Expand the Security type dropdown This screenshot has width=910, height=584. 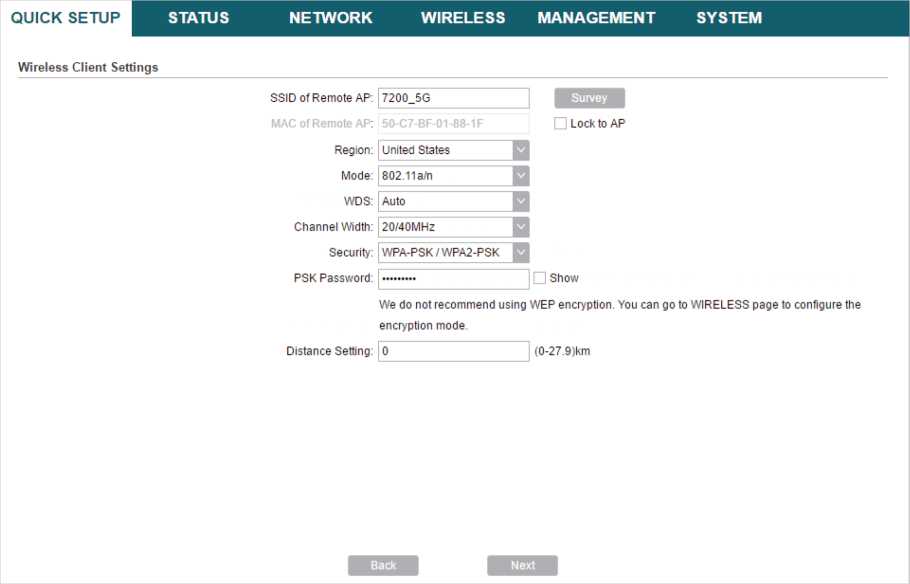point(453,253)
